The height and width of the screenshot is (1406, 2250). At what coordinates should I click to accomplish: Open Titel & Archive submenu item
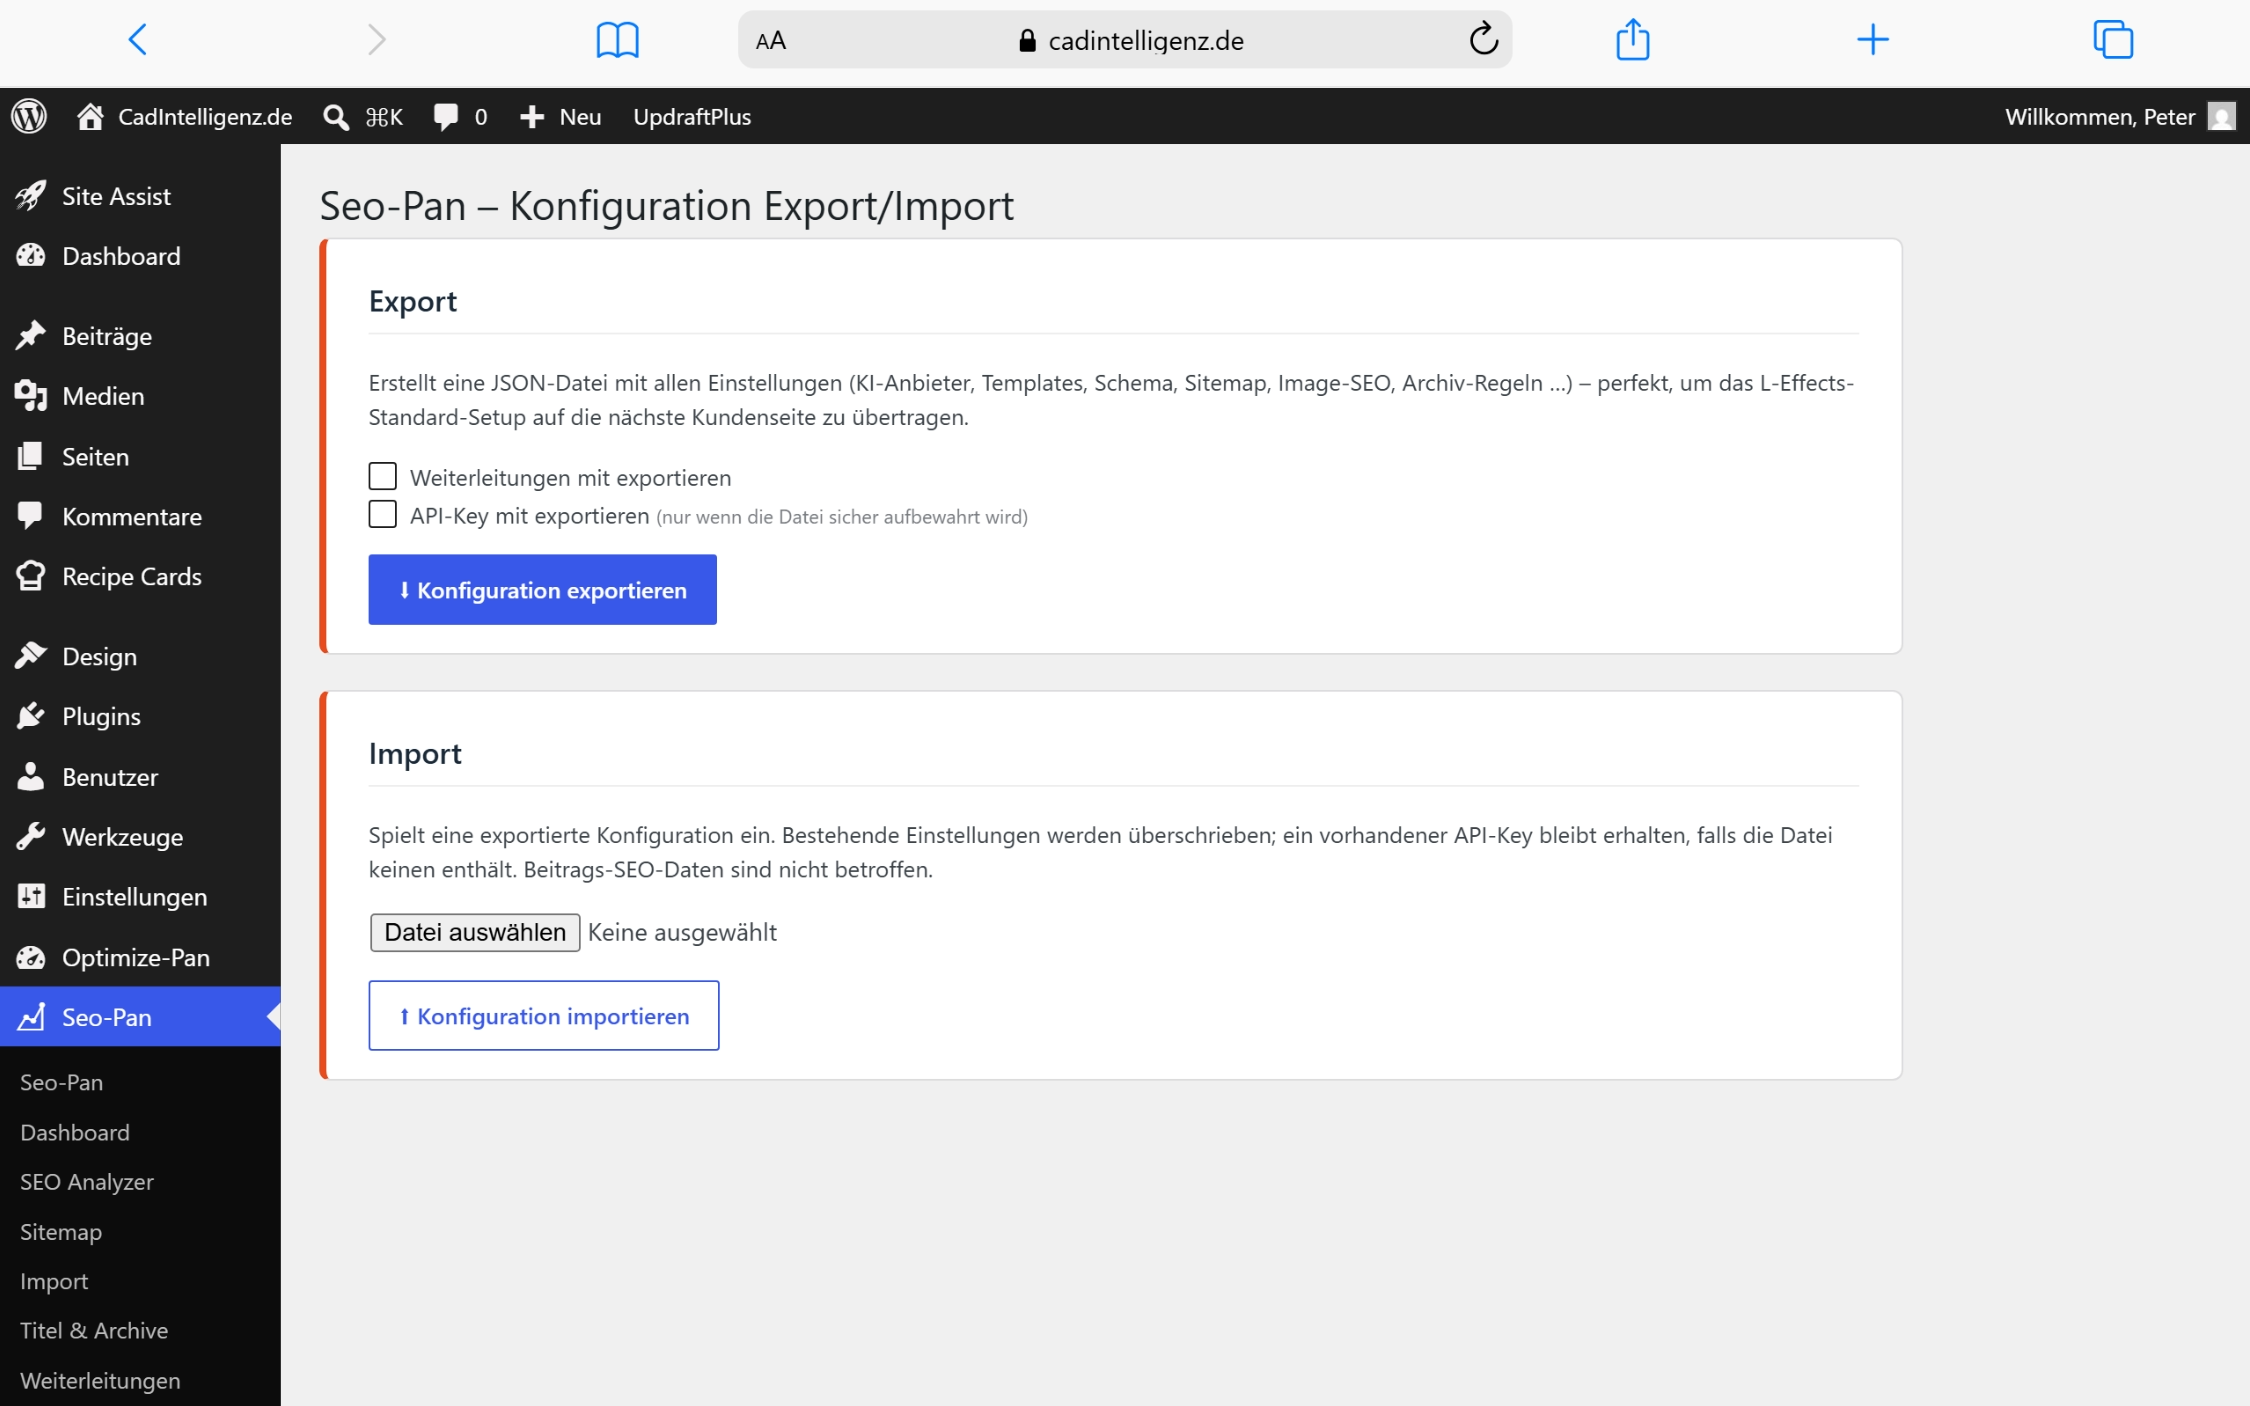pyautogui.click(x=94, y=1331)
